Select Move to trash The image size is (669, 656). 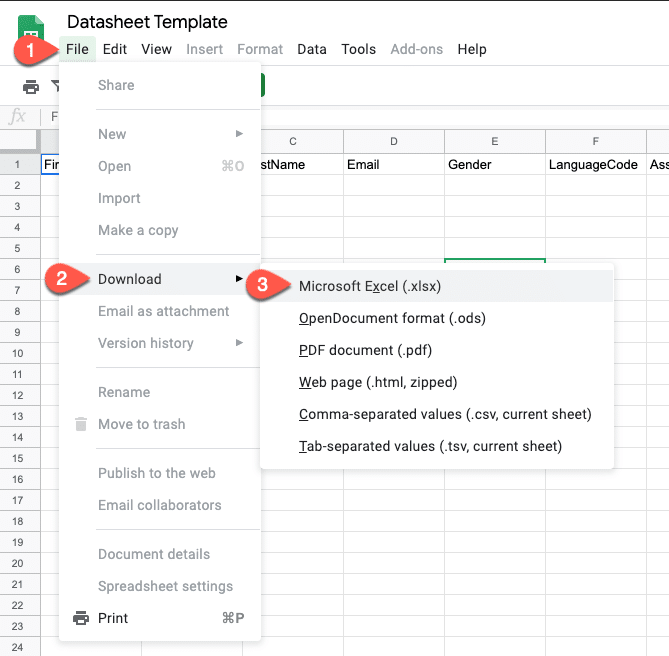tap(160, 424)
